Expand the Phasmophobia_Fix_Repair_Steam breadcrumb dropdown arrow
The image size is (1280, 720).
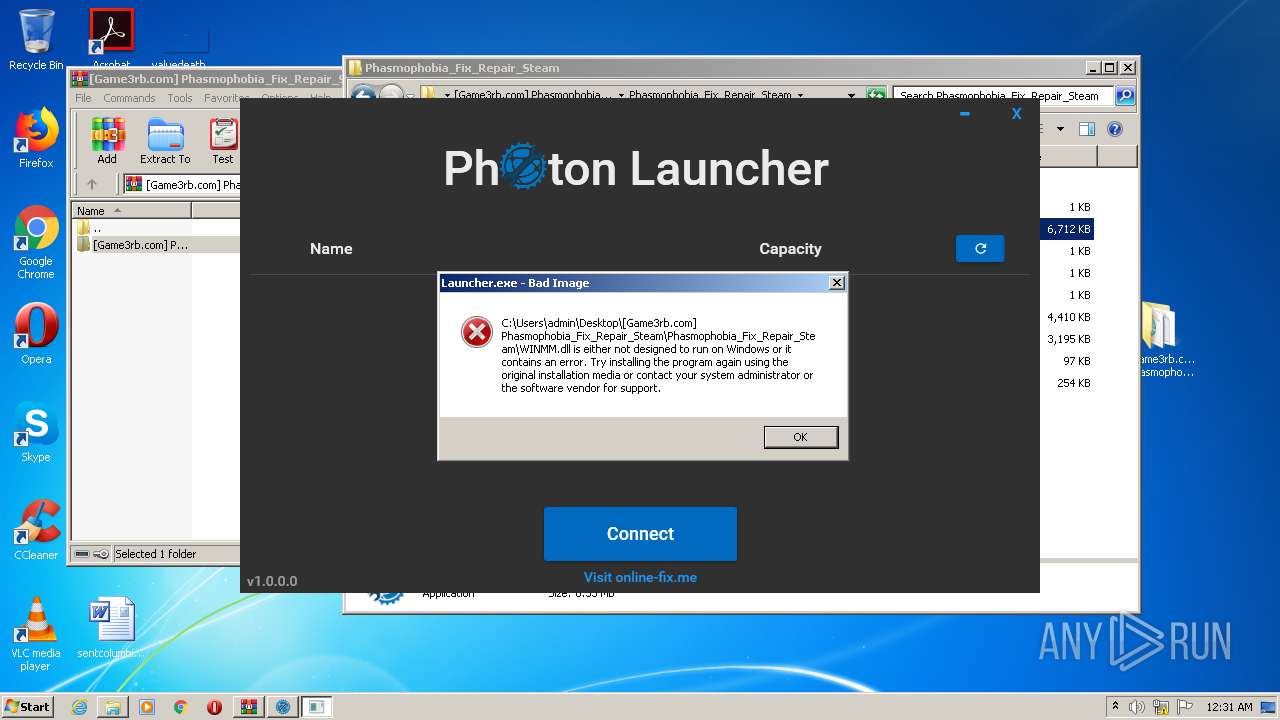click(800, 96)
